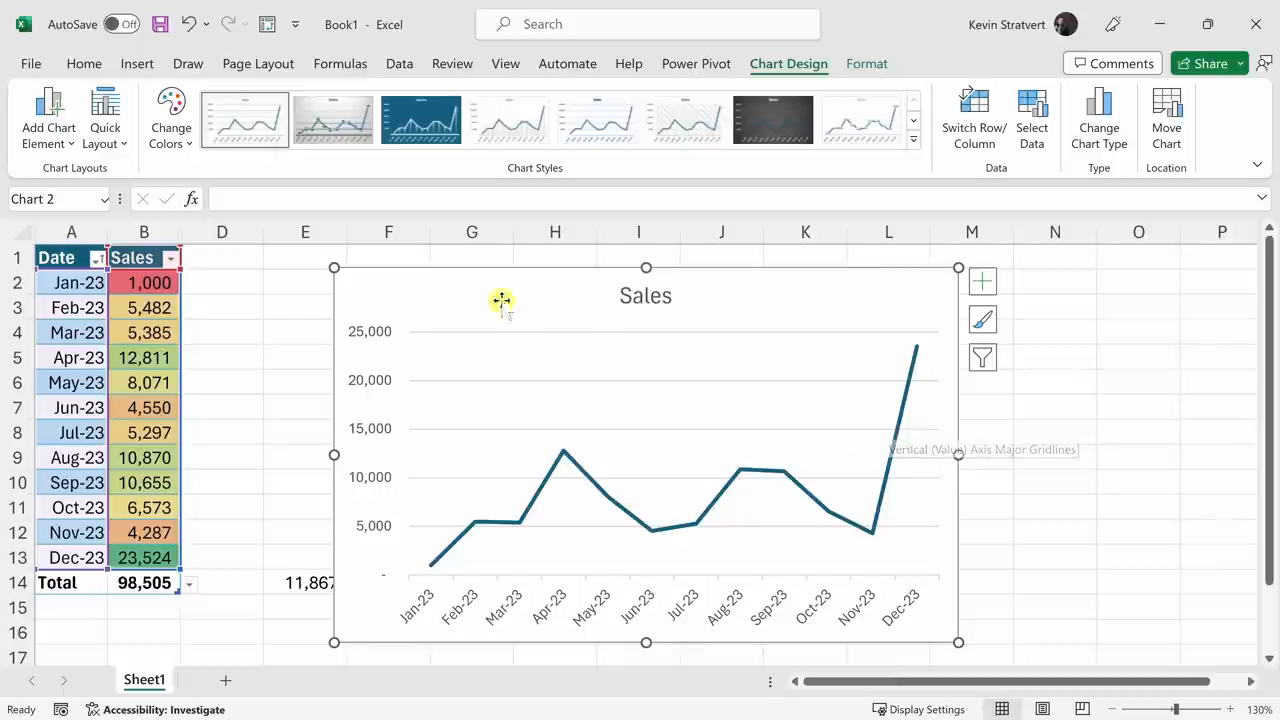Click Change Chart Type button
This screenshot has width=1280, height=720.
[x=1099, y=119]
